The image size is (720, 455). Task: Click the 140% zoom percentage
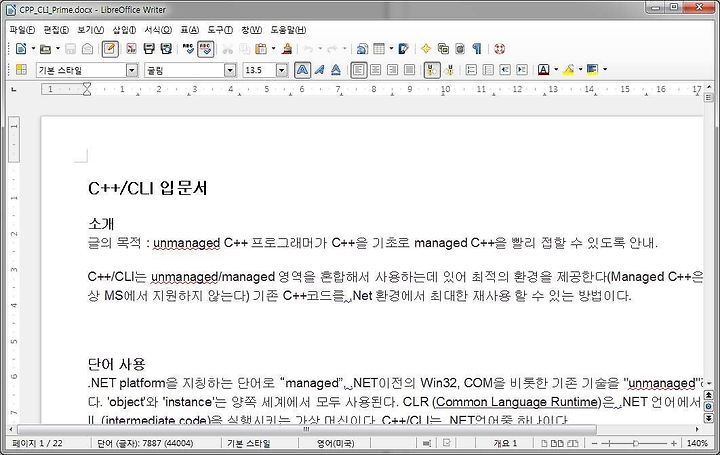[x=697, y=444]
